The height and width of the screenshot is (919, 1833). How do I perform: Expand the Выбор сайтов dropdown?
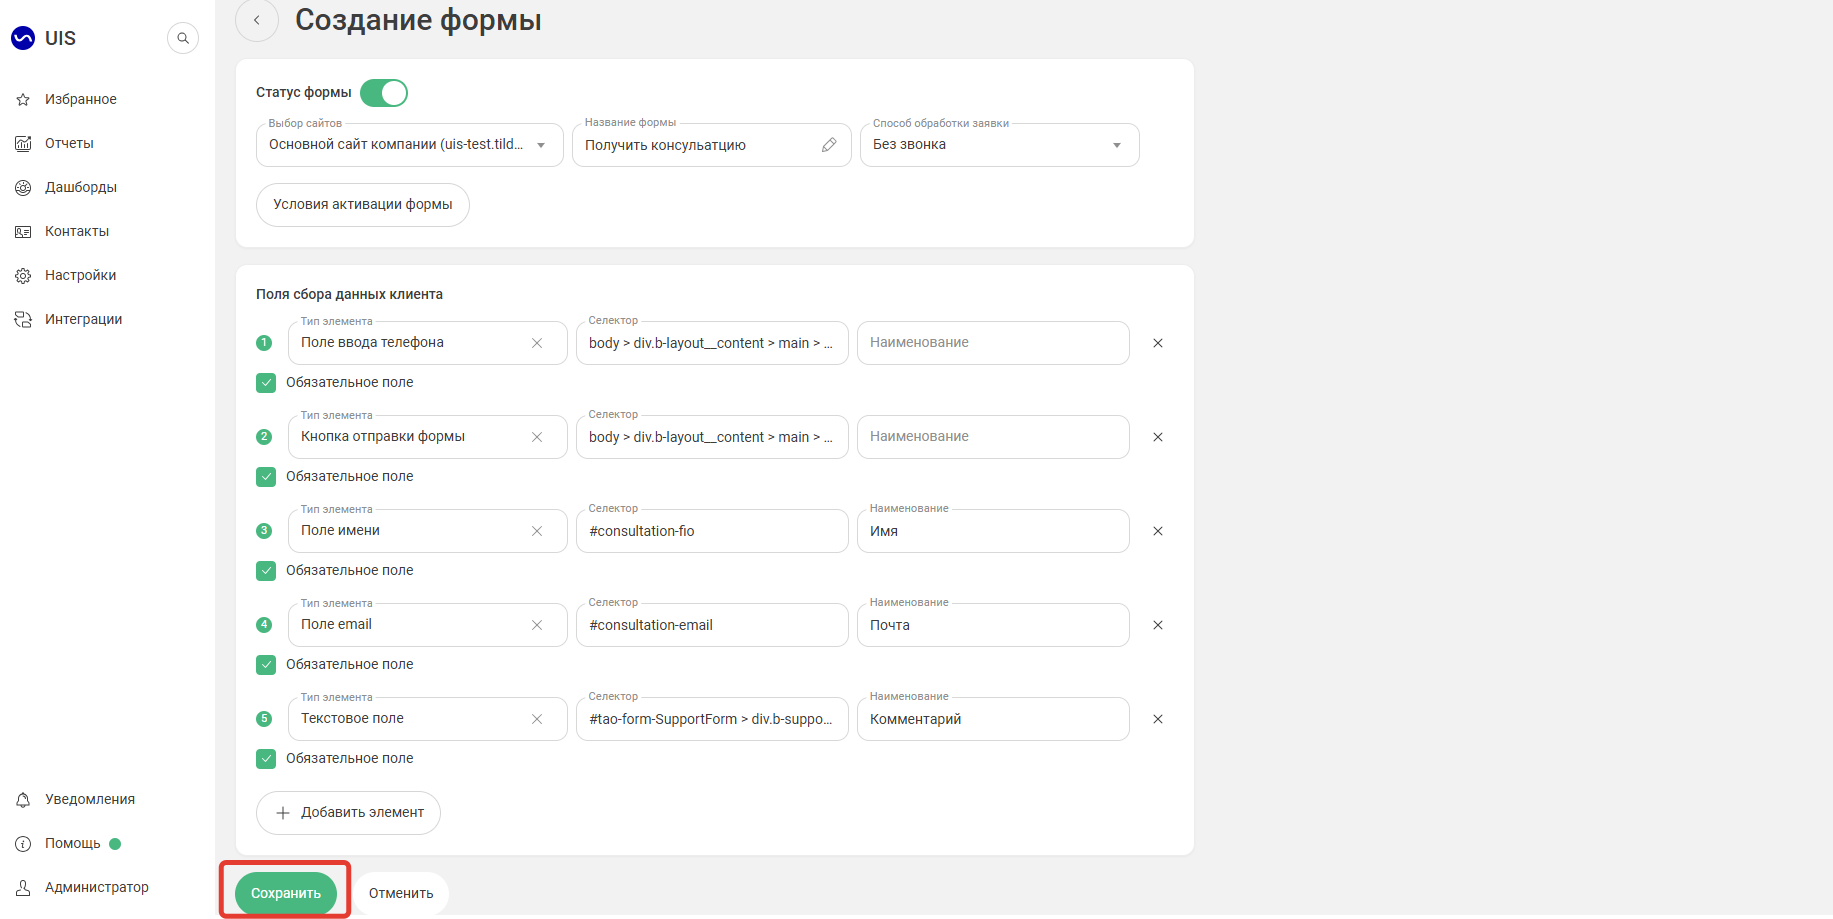pos(410,145)
